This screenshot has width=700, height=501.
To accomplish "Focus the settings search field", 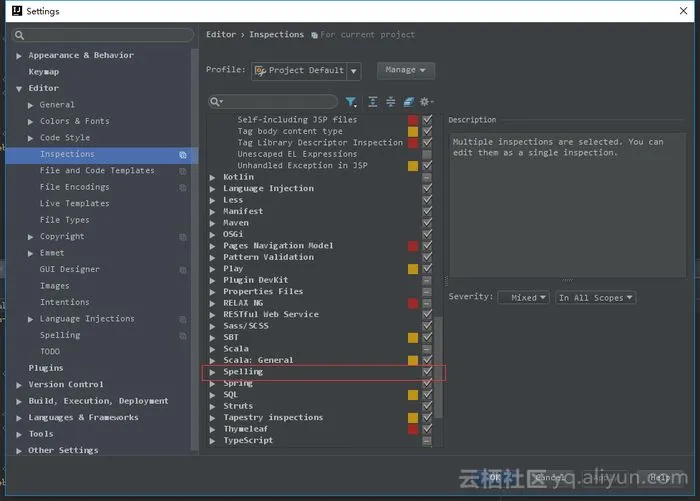I will [103, 35].
